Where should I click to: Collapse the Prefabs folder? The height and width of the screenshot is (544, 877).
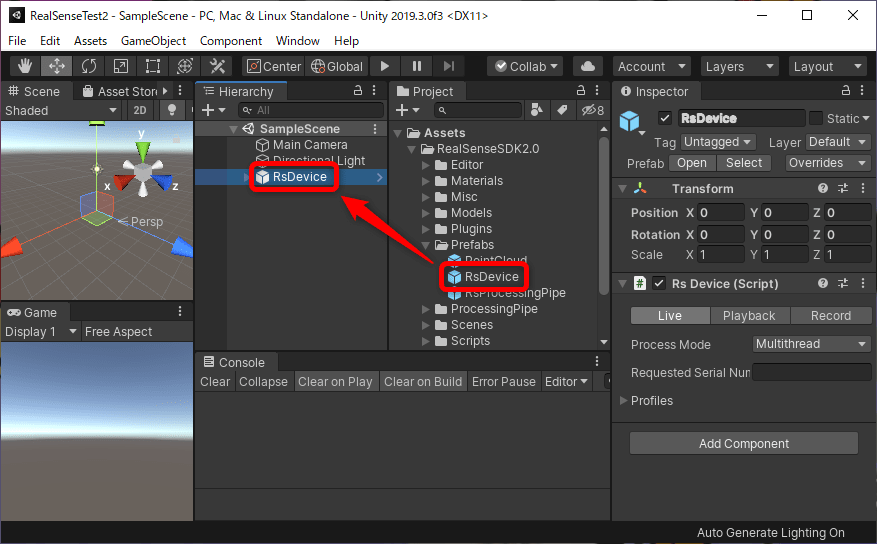426,245
